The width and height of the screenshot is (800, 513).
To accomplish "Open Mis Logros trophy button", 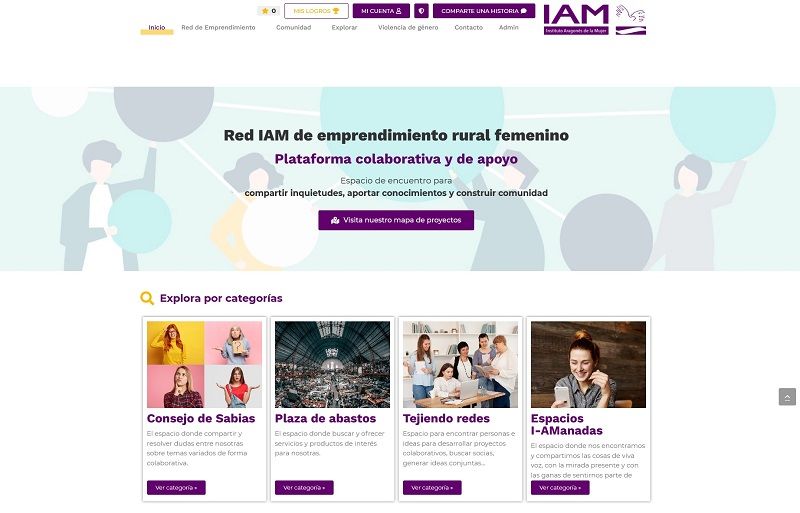I will (x=316, y=11).
